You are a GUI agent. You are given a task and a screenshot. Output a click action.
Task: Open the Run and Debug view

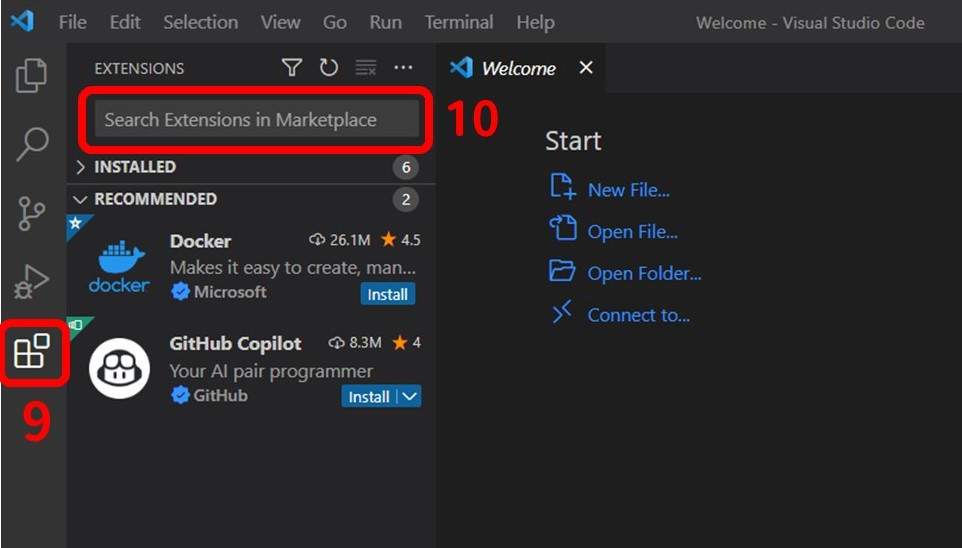31,282
